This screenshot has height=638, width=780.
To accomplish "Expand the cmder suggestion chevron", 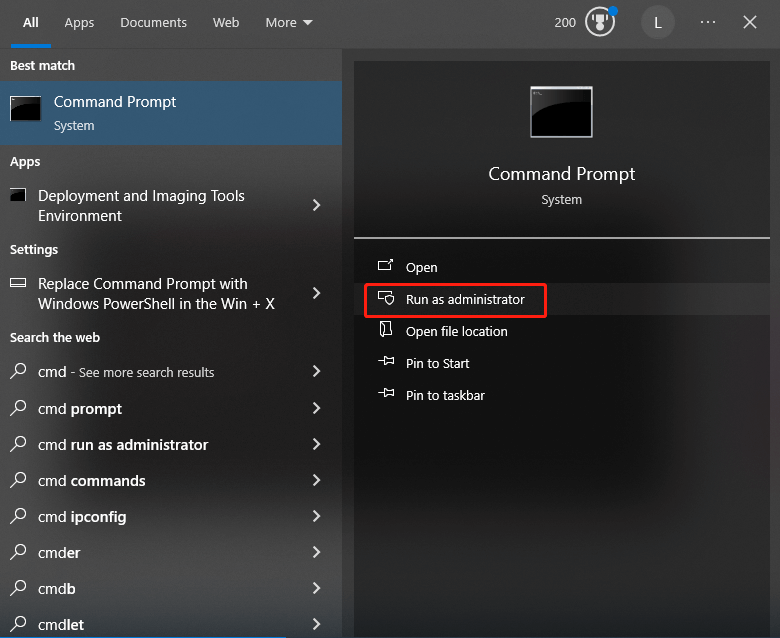I will [316, 552].
